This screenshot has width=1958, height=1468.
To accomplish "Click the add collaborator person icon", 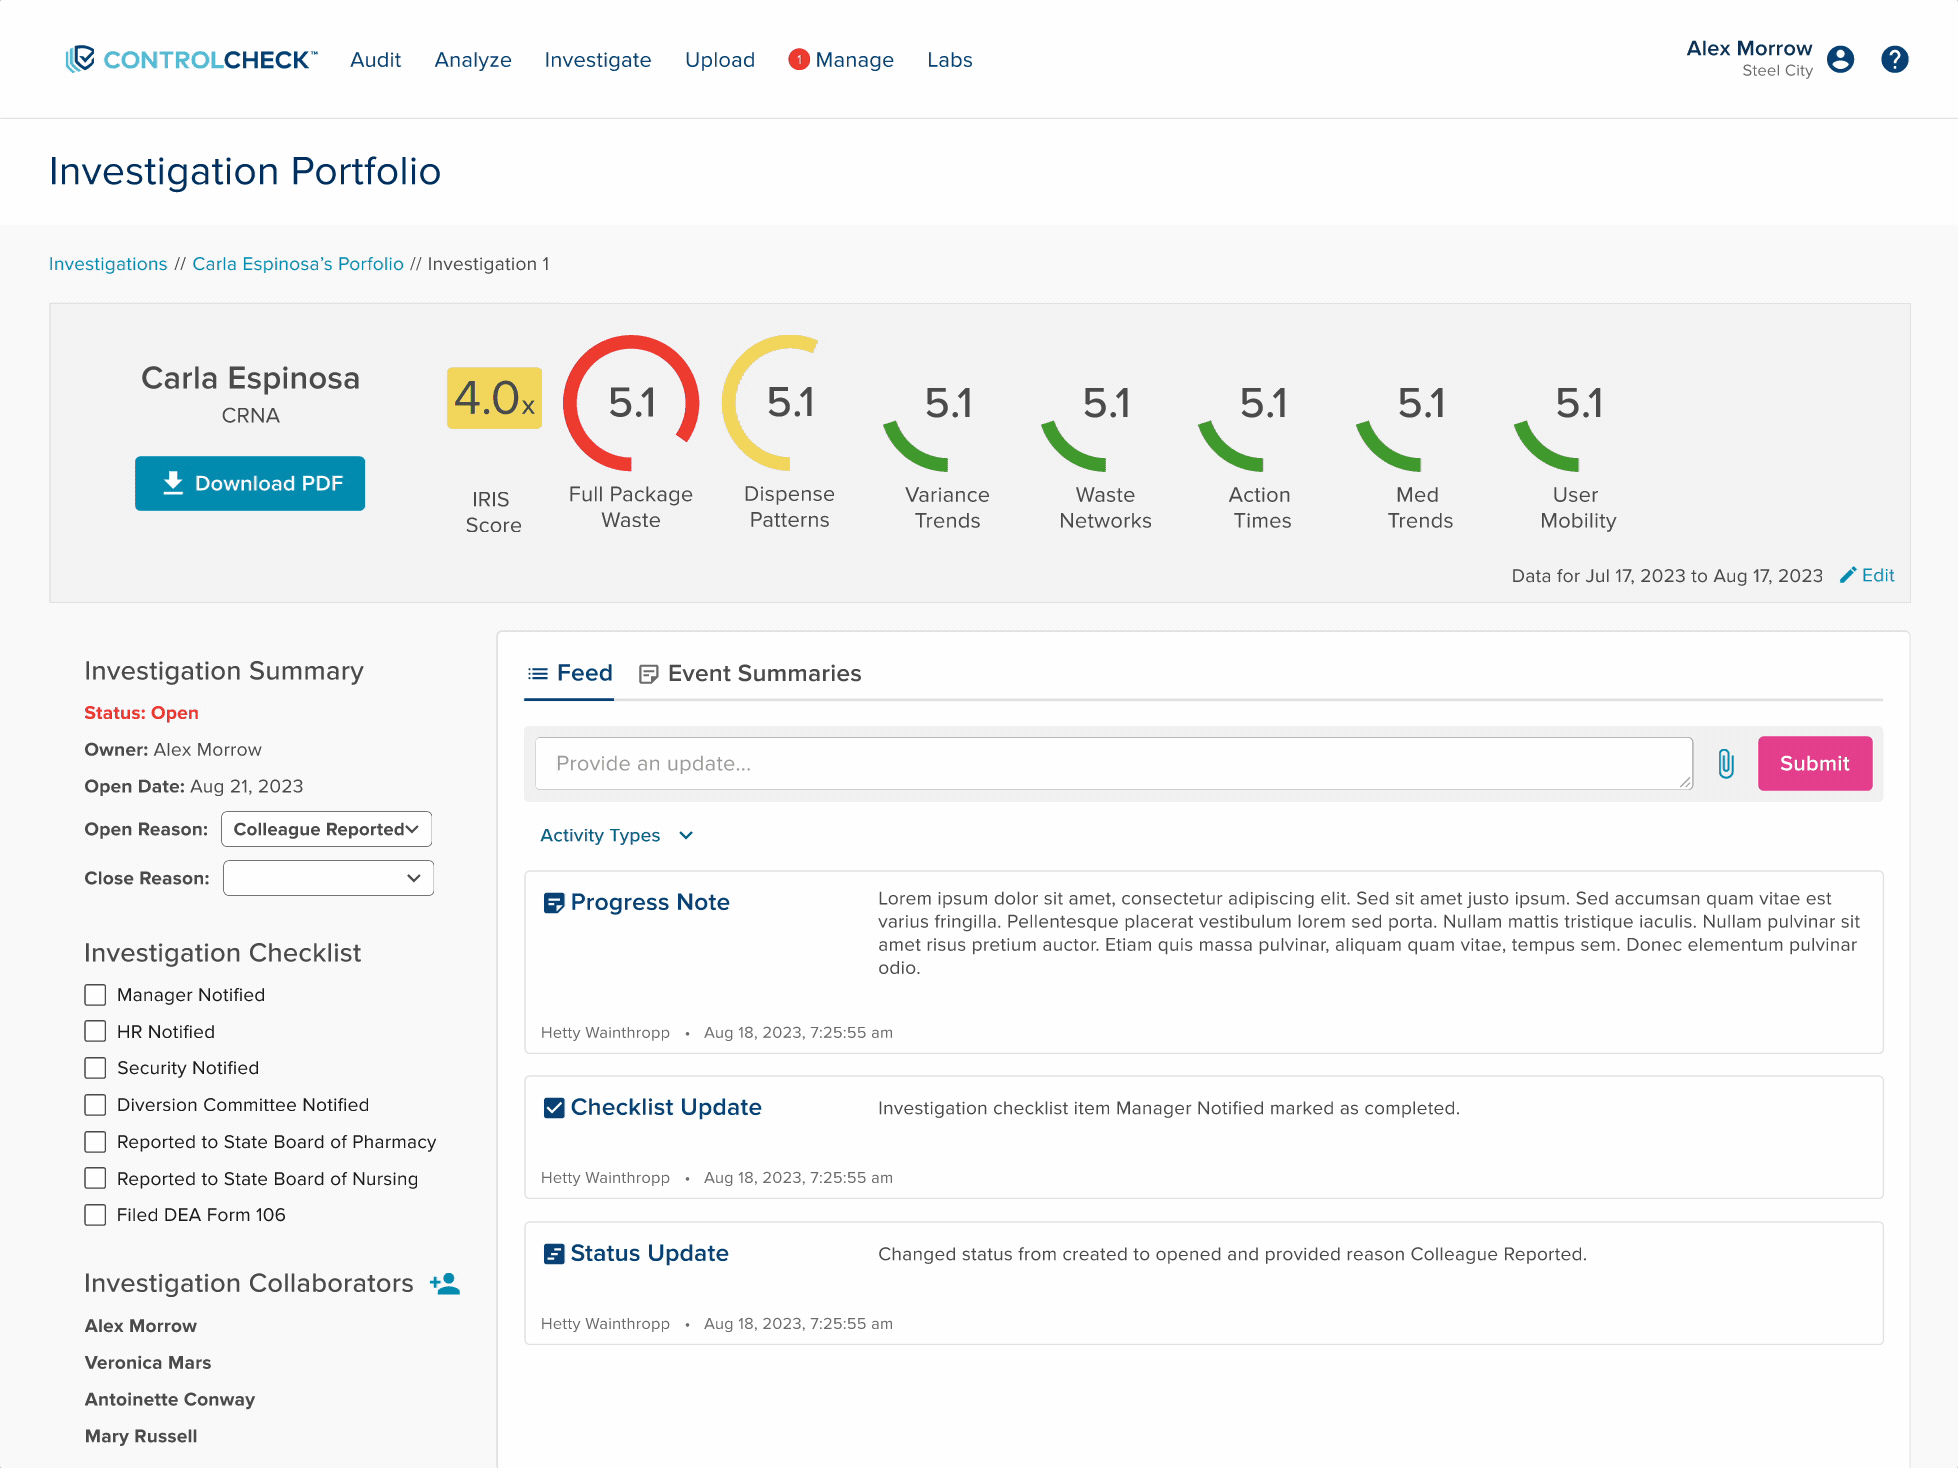I will click(x=445, y=1284).
